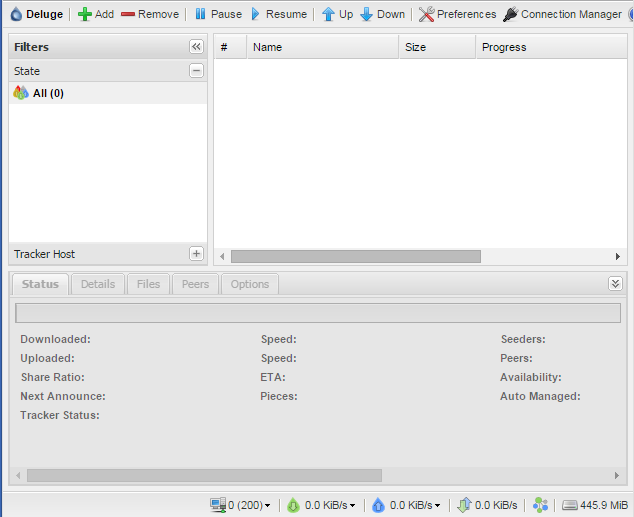
Task: Pause the selected torrent
Action: (217, 14)
